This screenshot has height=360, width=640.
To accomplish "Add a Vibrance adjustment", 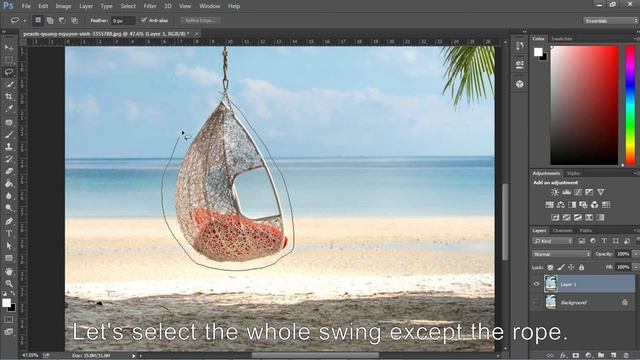I will pos(600,192).
